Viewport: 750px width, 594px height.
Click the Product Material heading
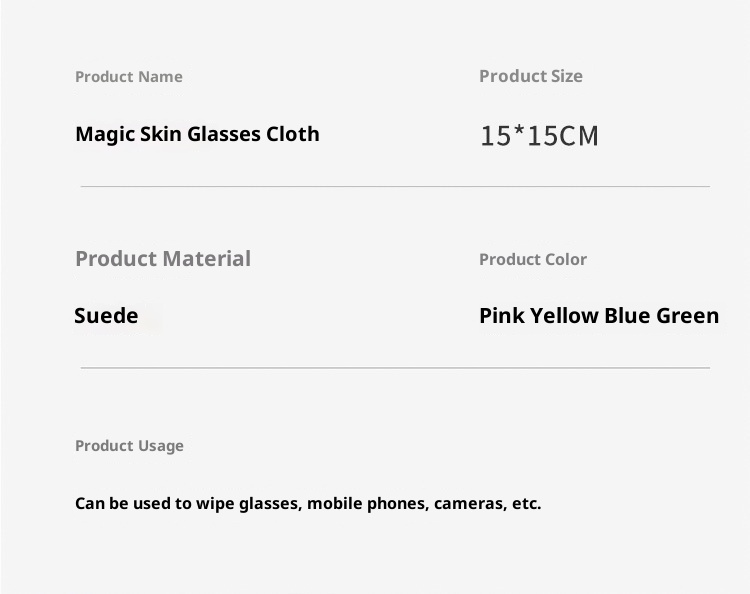[163, 259]
